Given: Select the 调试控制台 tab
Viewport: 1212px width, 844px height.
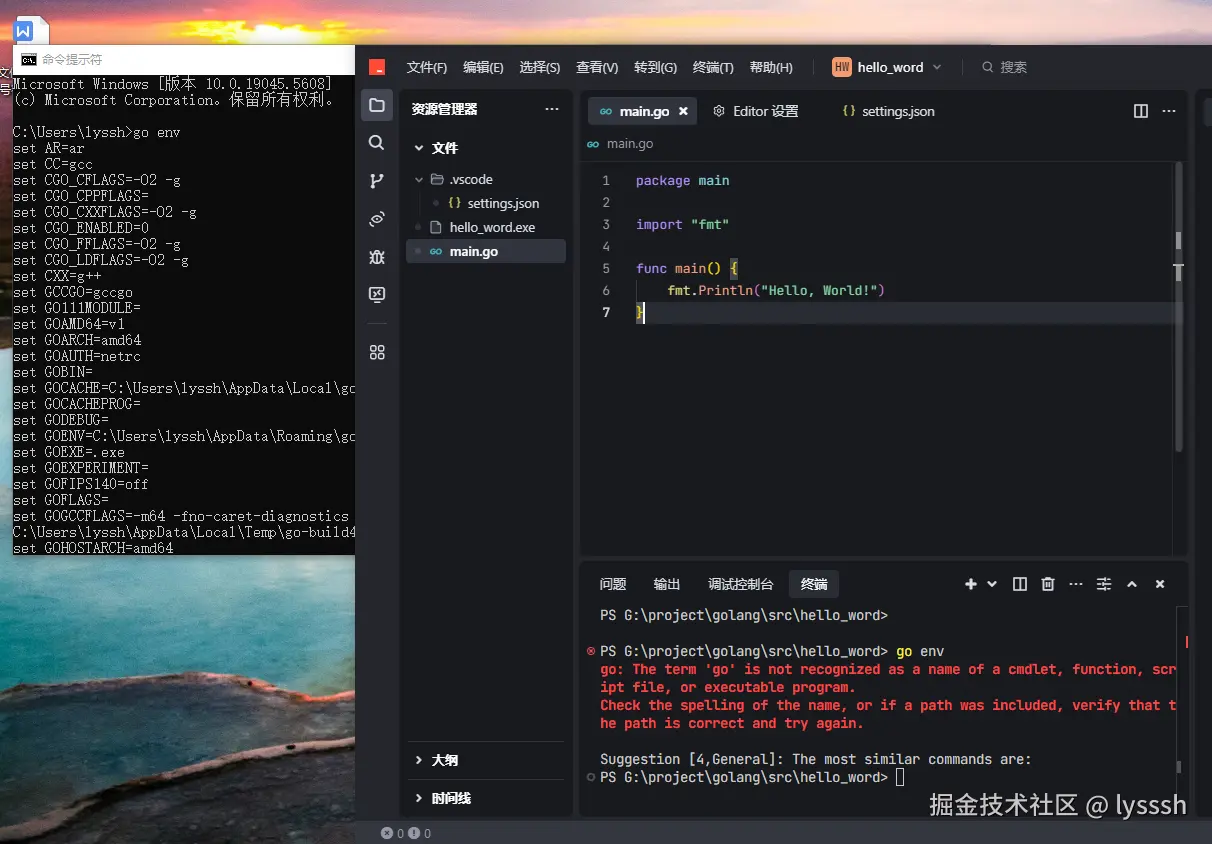Looking at the screenshot, I should click(740, 584).
